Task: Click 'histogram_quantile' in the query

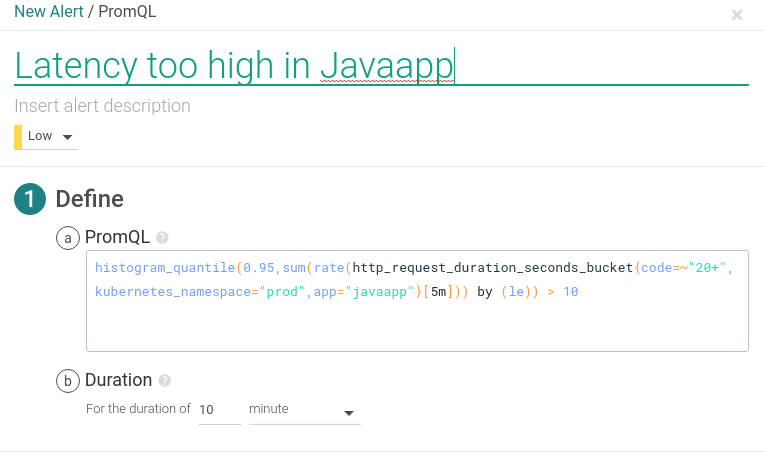Action: point(165,268)
